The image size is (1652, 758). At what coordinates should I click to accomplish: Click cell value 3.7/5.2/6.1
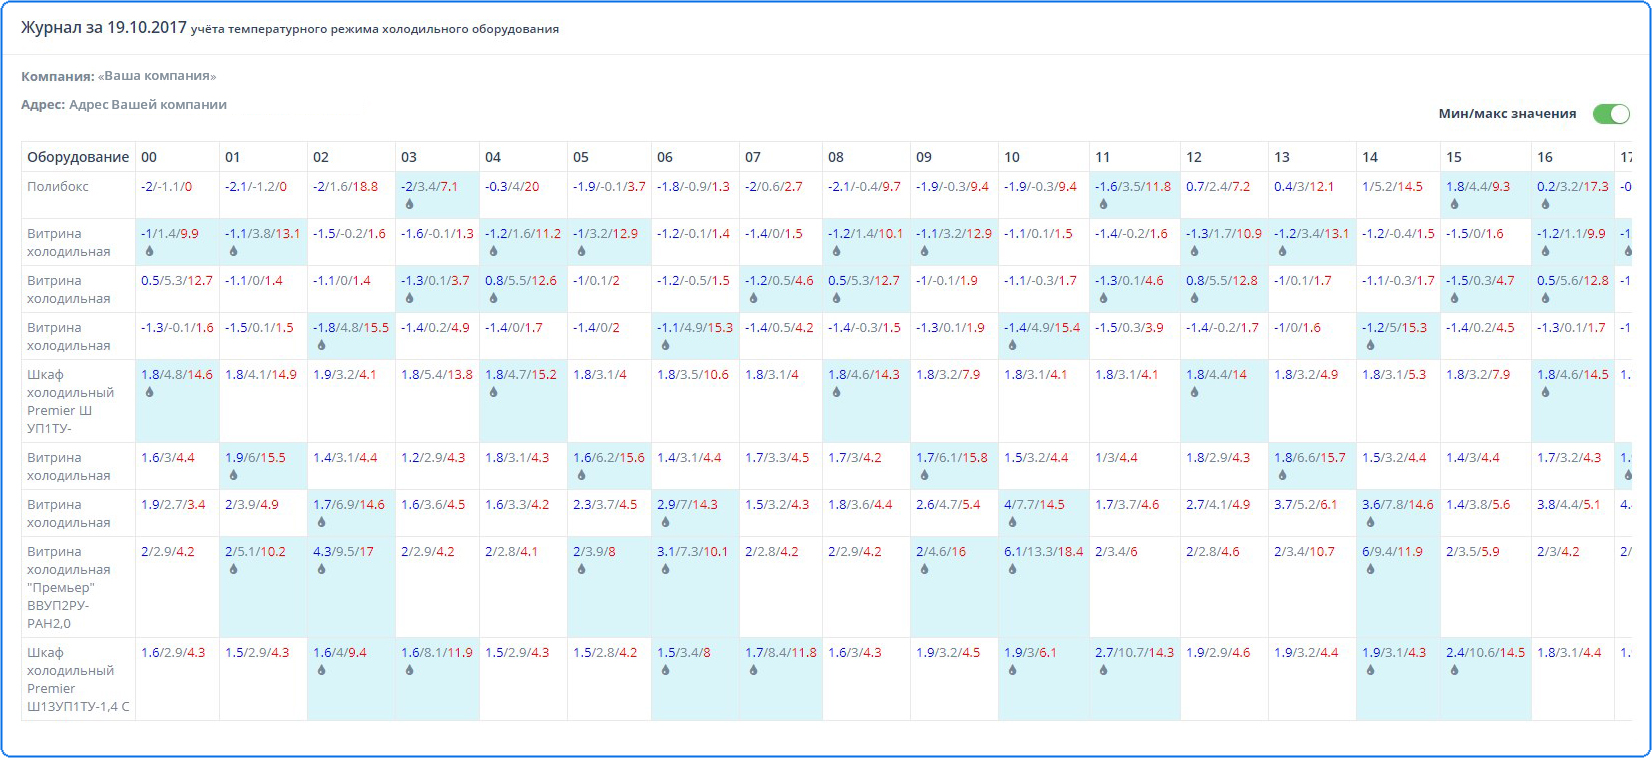pyautogui.click(x=1305, y=505)
